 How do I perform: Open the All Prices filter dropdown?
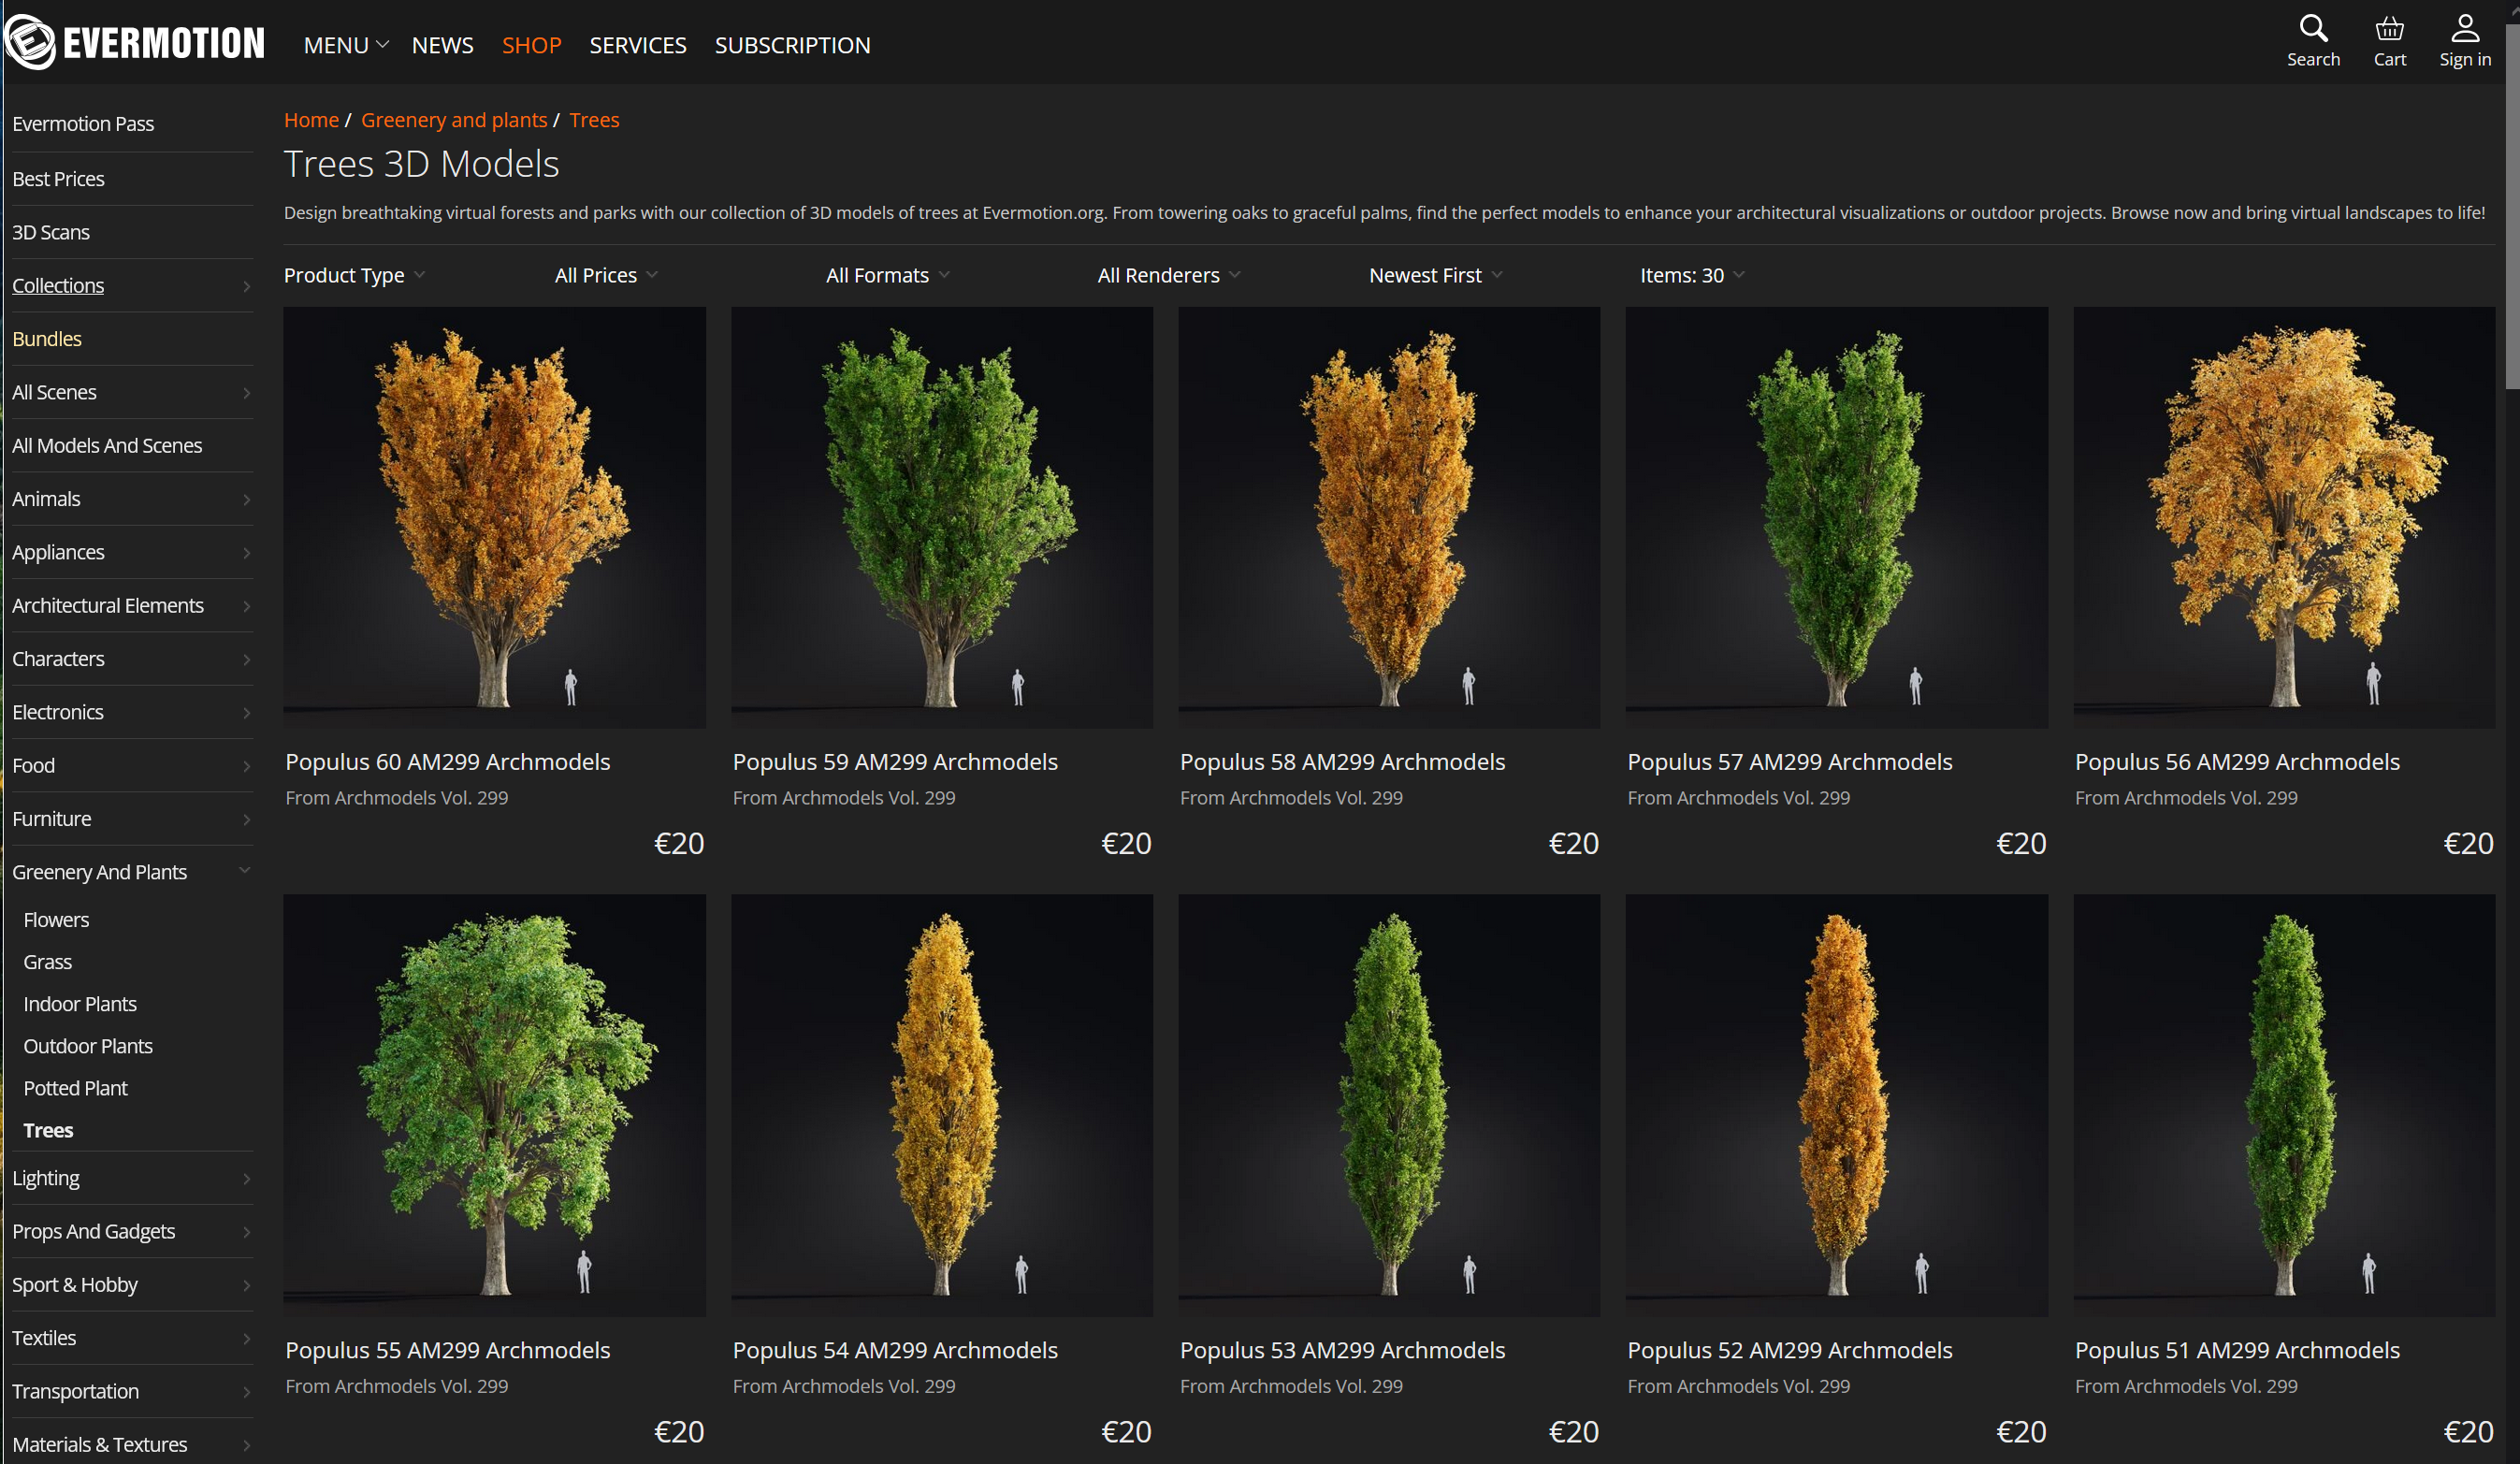click(606, 275)
